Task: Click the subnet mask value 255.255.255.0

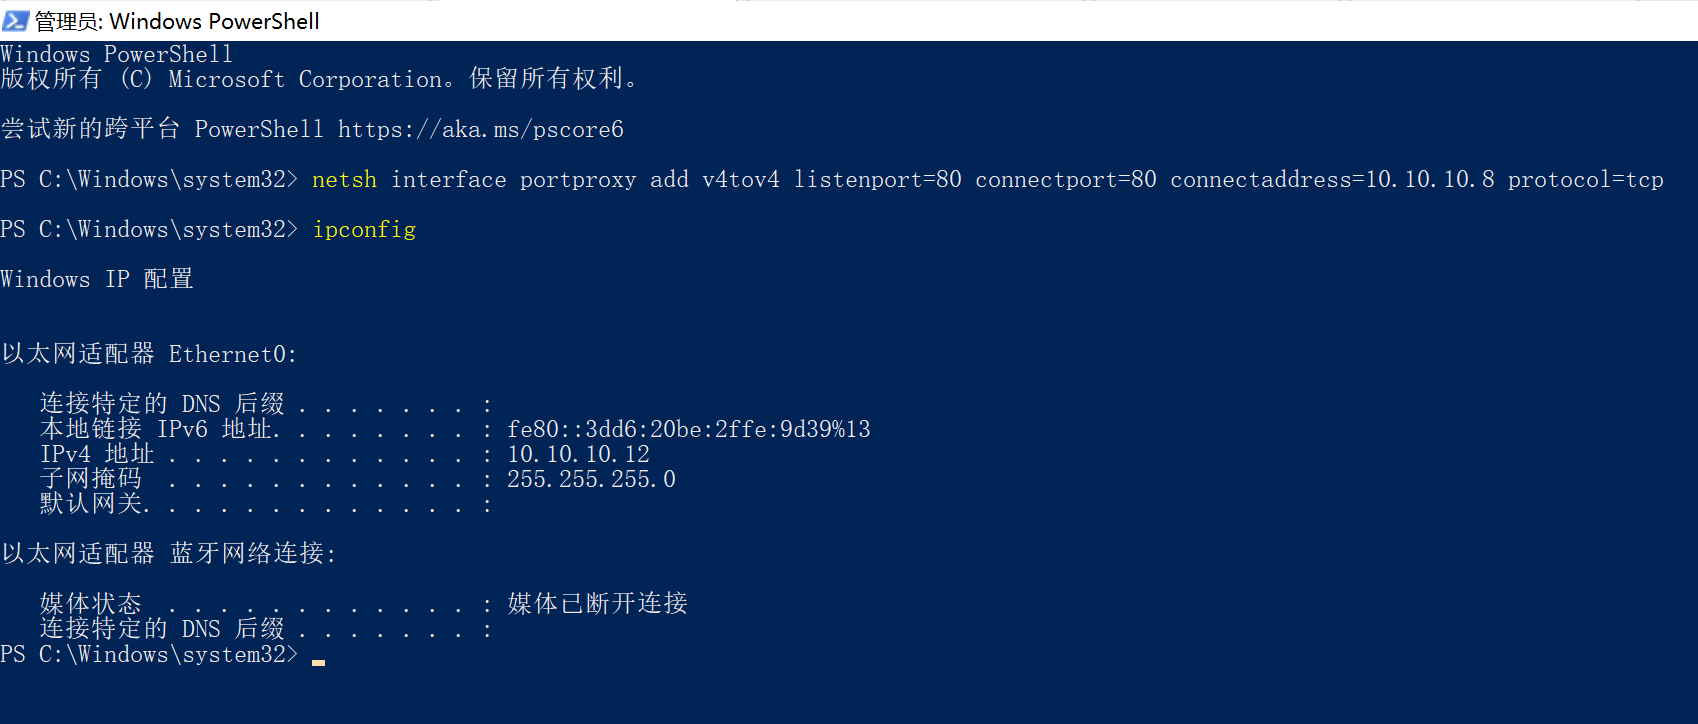Action: click(x=591, y=480)
